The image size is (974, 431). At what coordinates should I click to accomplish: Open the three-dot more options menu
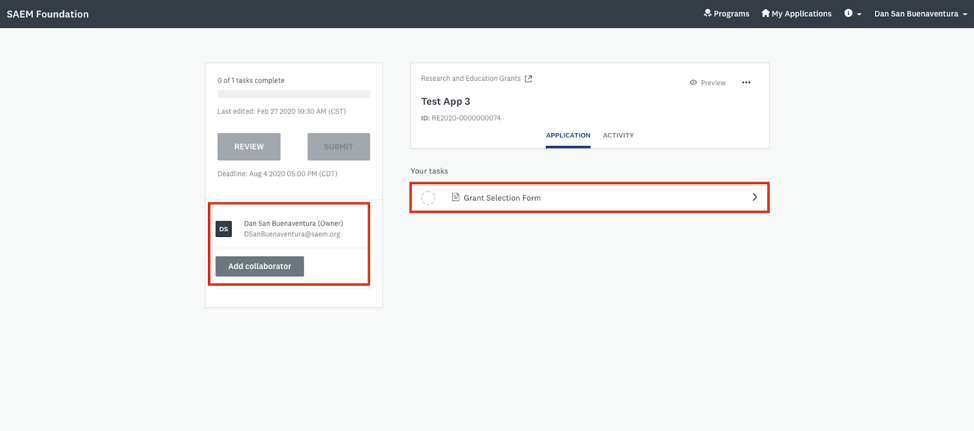746,83
